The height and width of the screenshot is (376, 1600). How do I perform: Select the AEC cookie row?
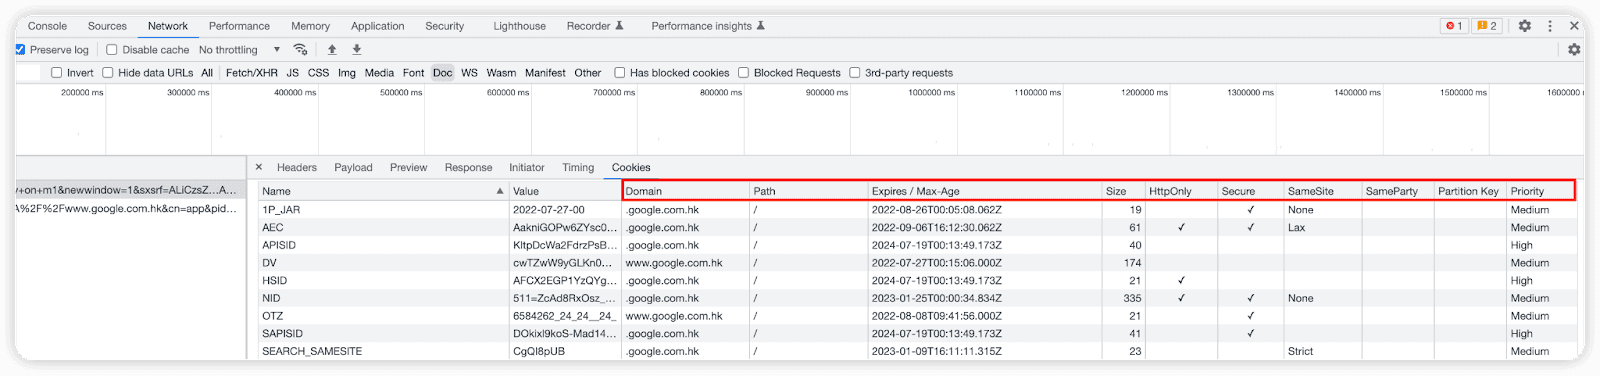point(918,227)
